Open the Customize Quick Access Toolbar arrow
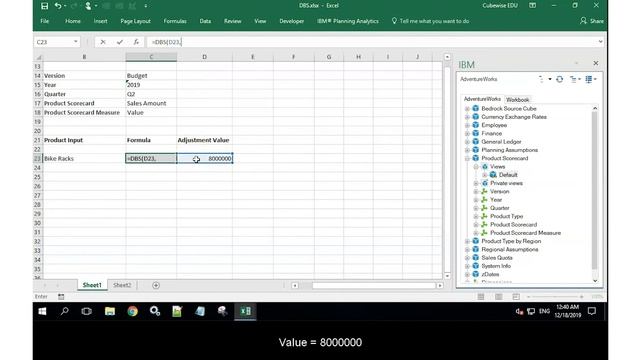The height and width of the screenshot is (360, 640). click(x=146, y=6)
